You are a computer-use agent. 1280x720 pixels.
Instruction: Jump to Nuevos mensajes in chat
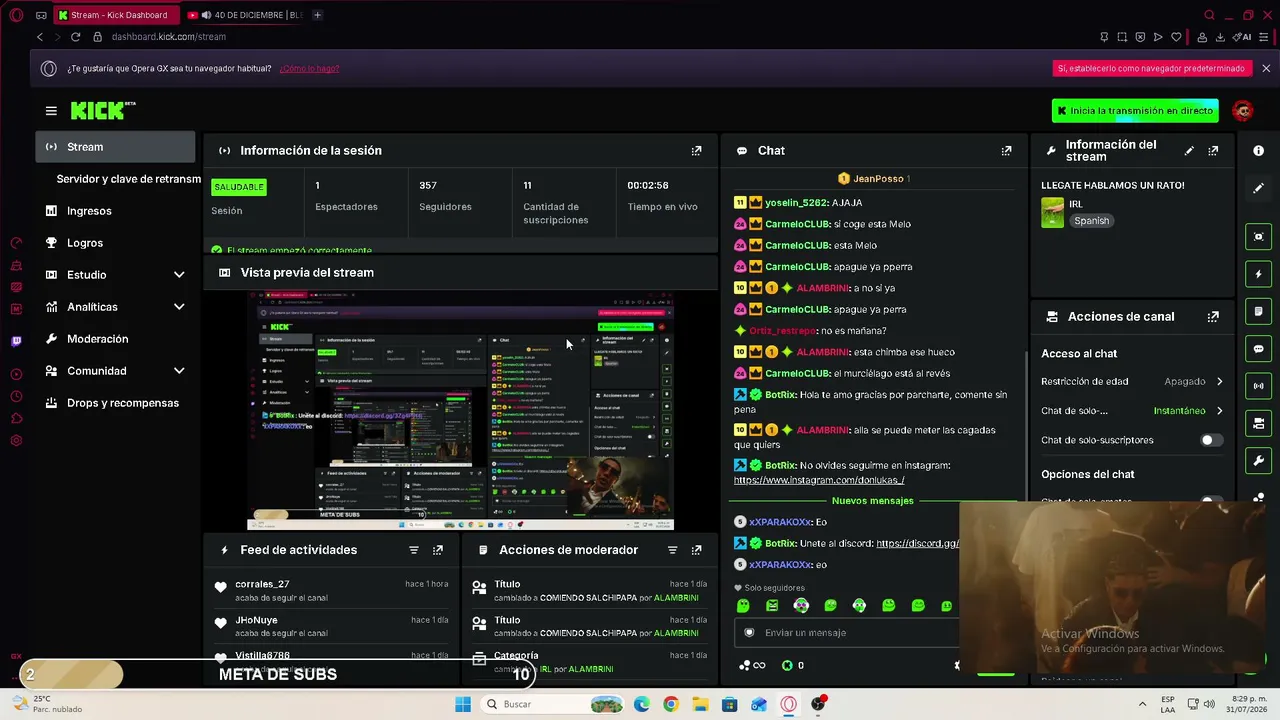[873, 501]
